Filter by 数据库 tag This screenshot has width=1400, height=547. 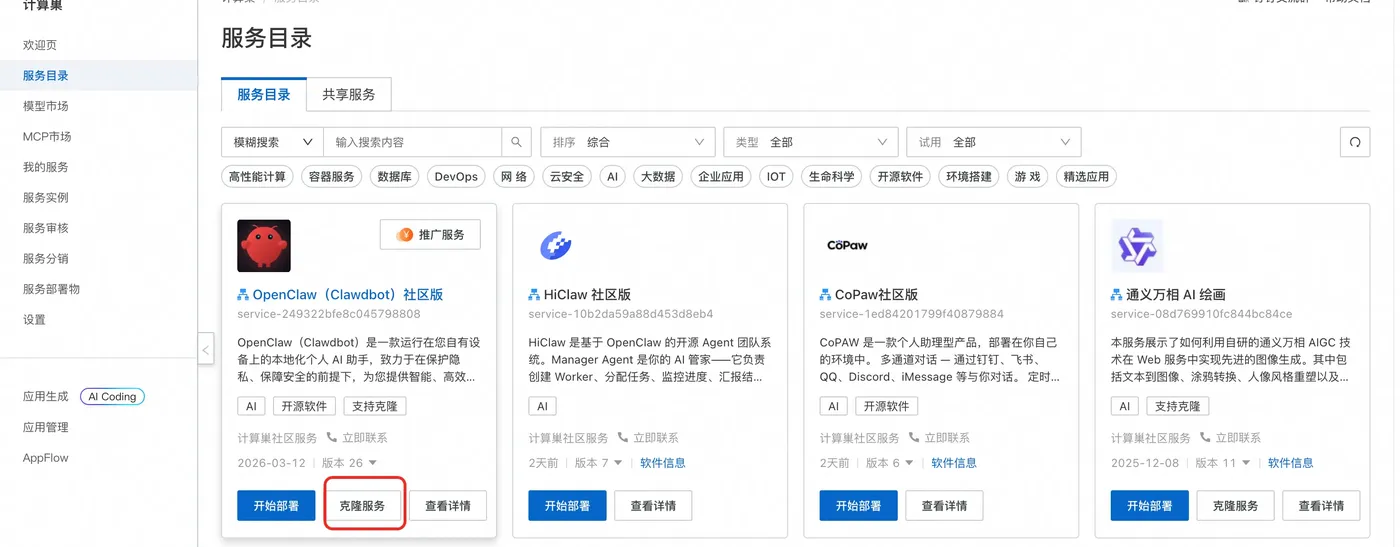[x=394, y=177]
